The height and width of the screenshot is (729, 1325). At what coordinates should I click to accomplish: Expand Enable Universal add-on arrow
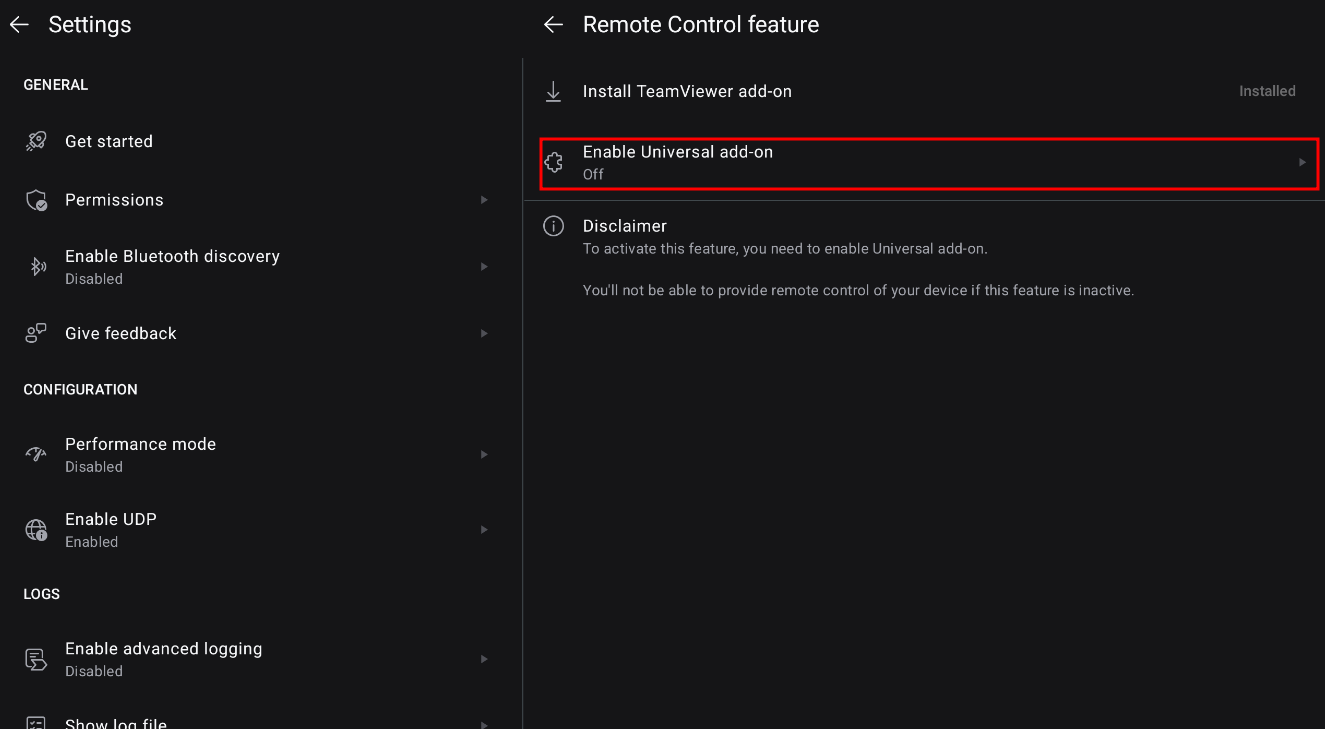[1302, 162]
